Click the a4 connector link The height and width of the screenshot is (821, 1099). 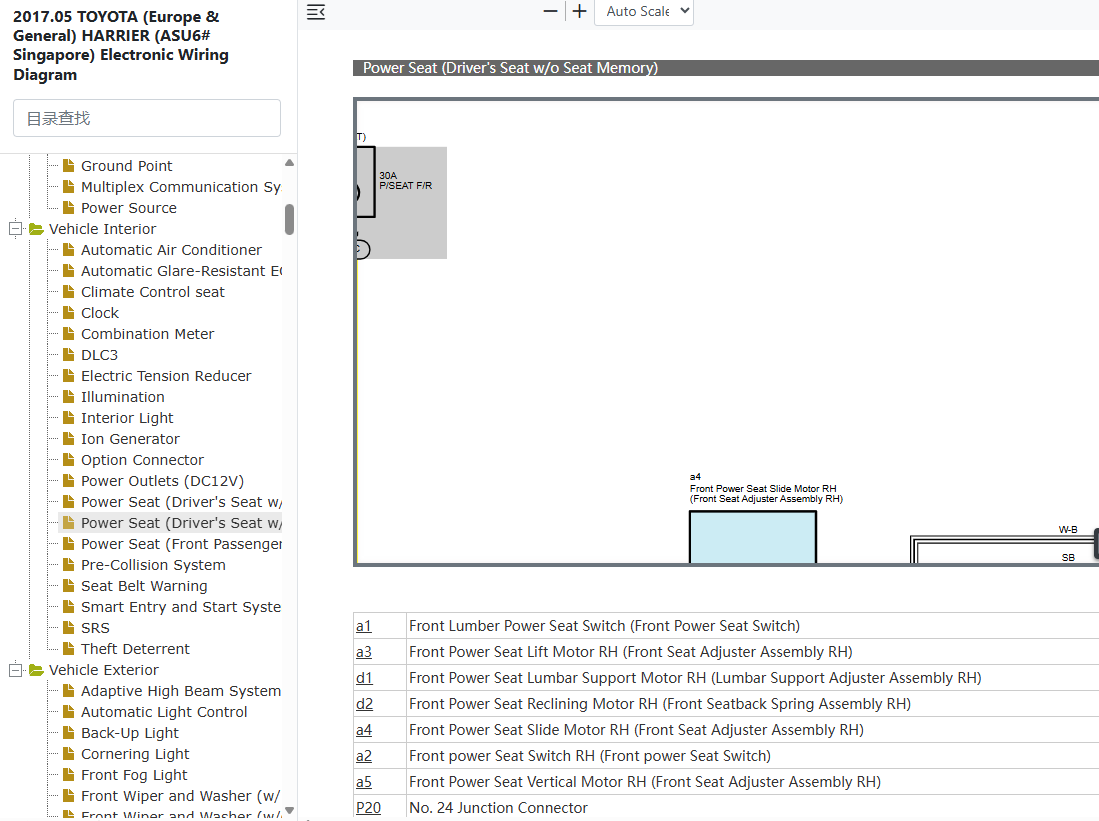(364, 730)
